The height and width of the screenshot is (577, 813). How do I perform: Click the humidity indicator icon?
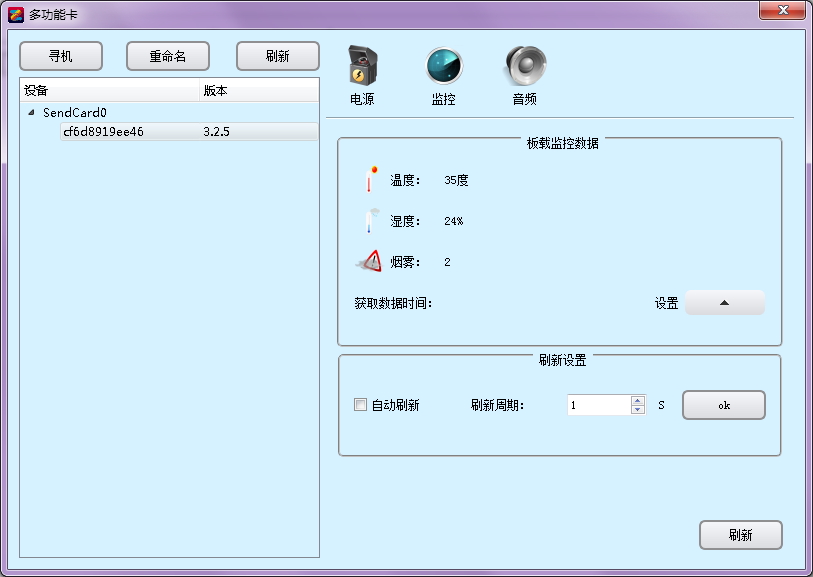coord(370,221)
